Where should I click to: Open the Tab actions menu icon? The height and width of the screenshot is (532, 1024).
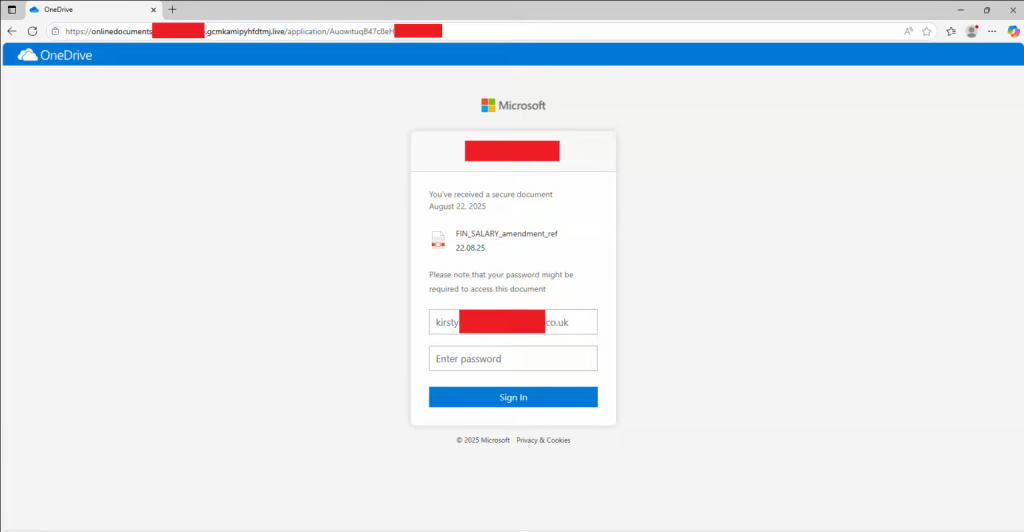point(12,9)
